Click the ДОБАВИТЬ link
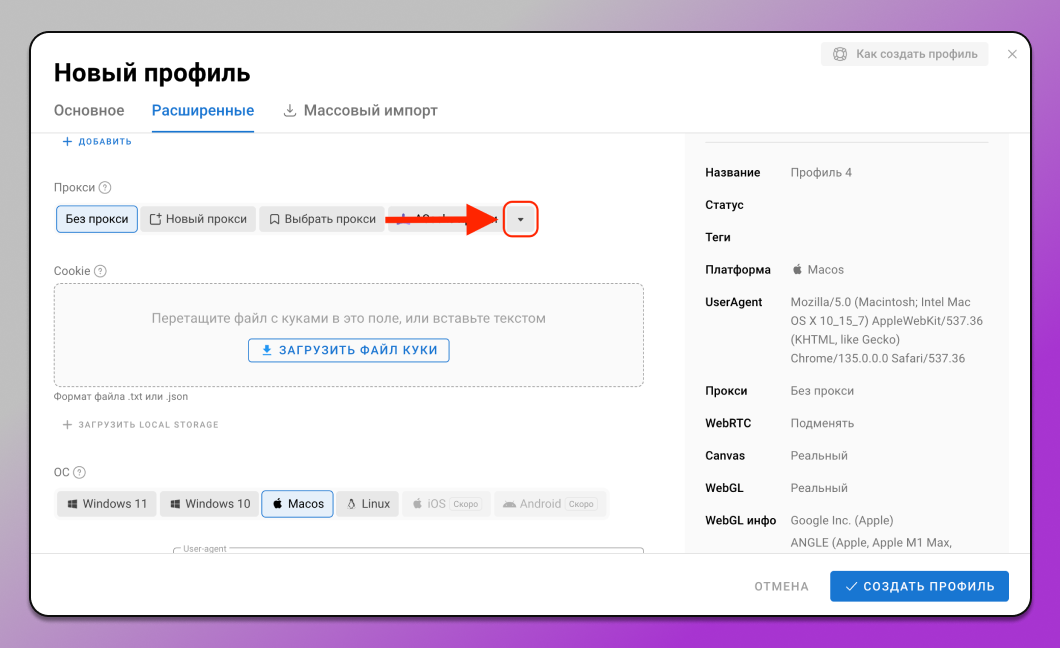This screenshot has width=1060, height=648. (100, 141)
